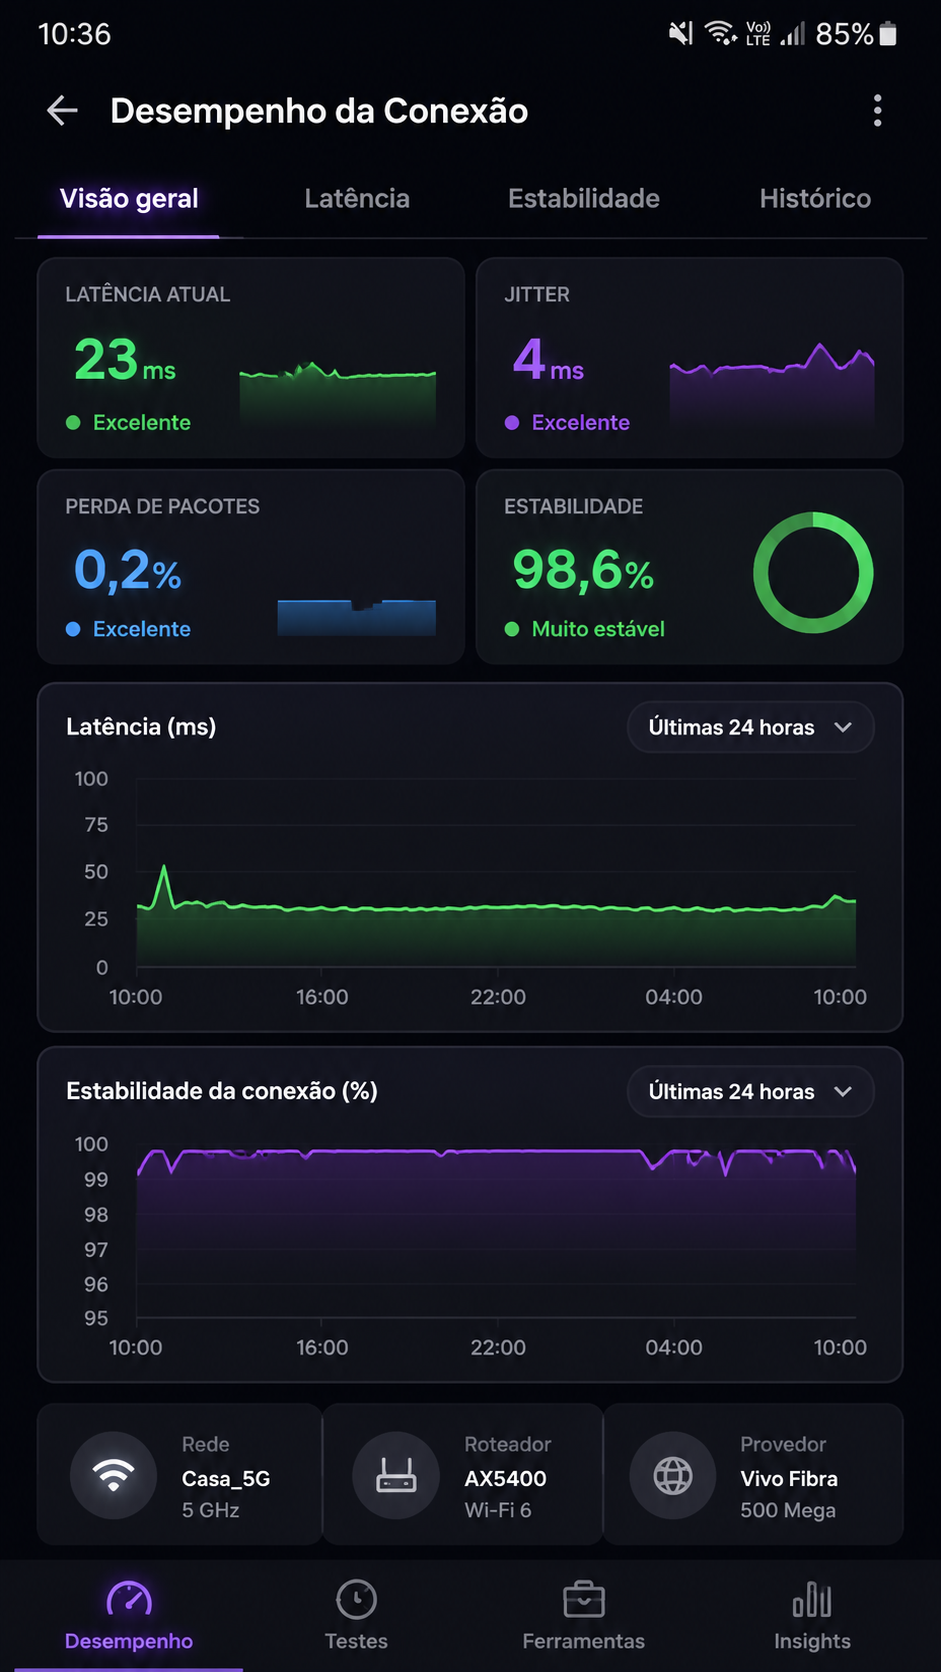Tap the packet loss blue sparkline
Image resolution: width=941 pixels, height=1672 pixels.
356,617
